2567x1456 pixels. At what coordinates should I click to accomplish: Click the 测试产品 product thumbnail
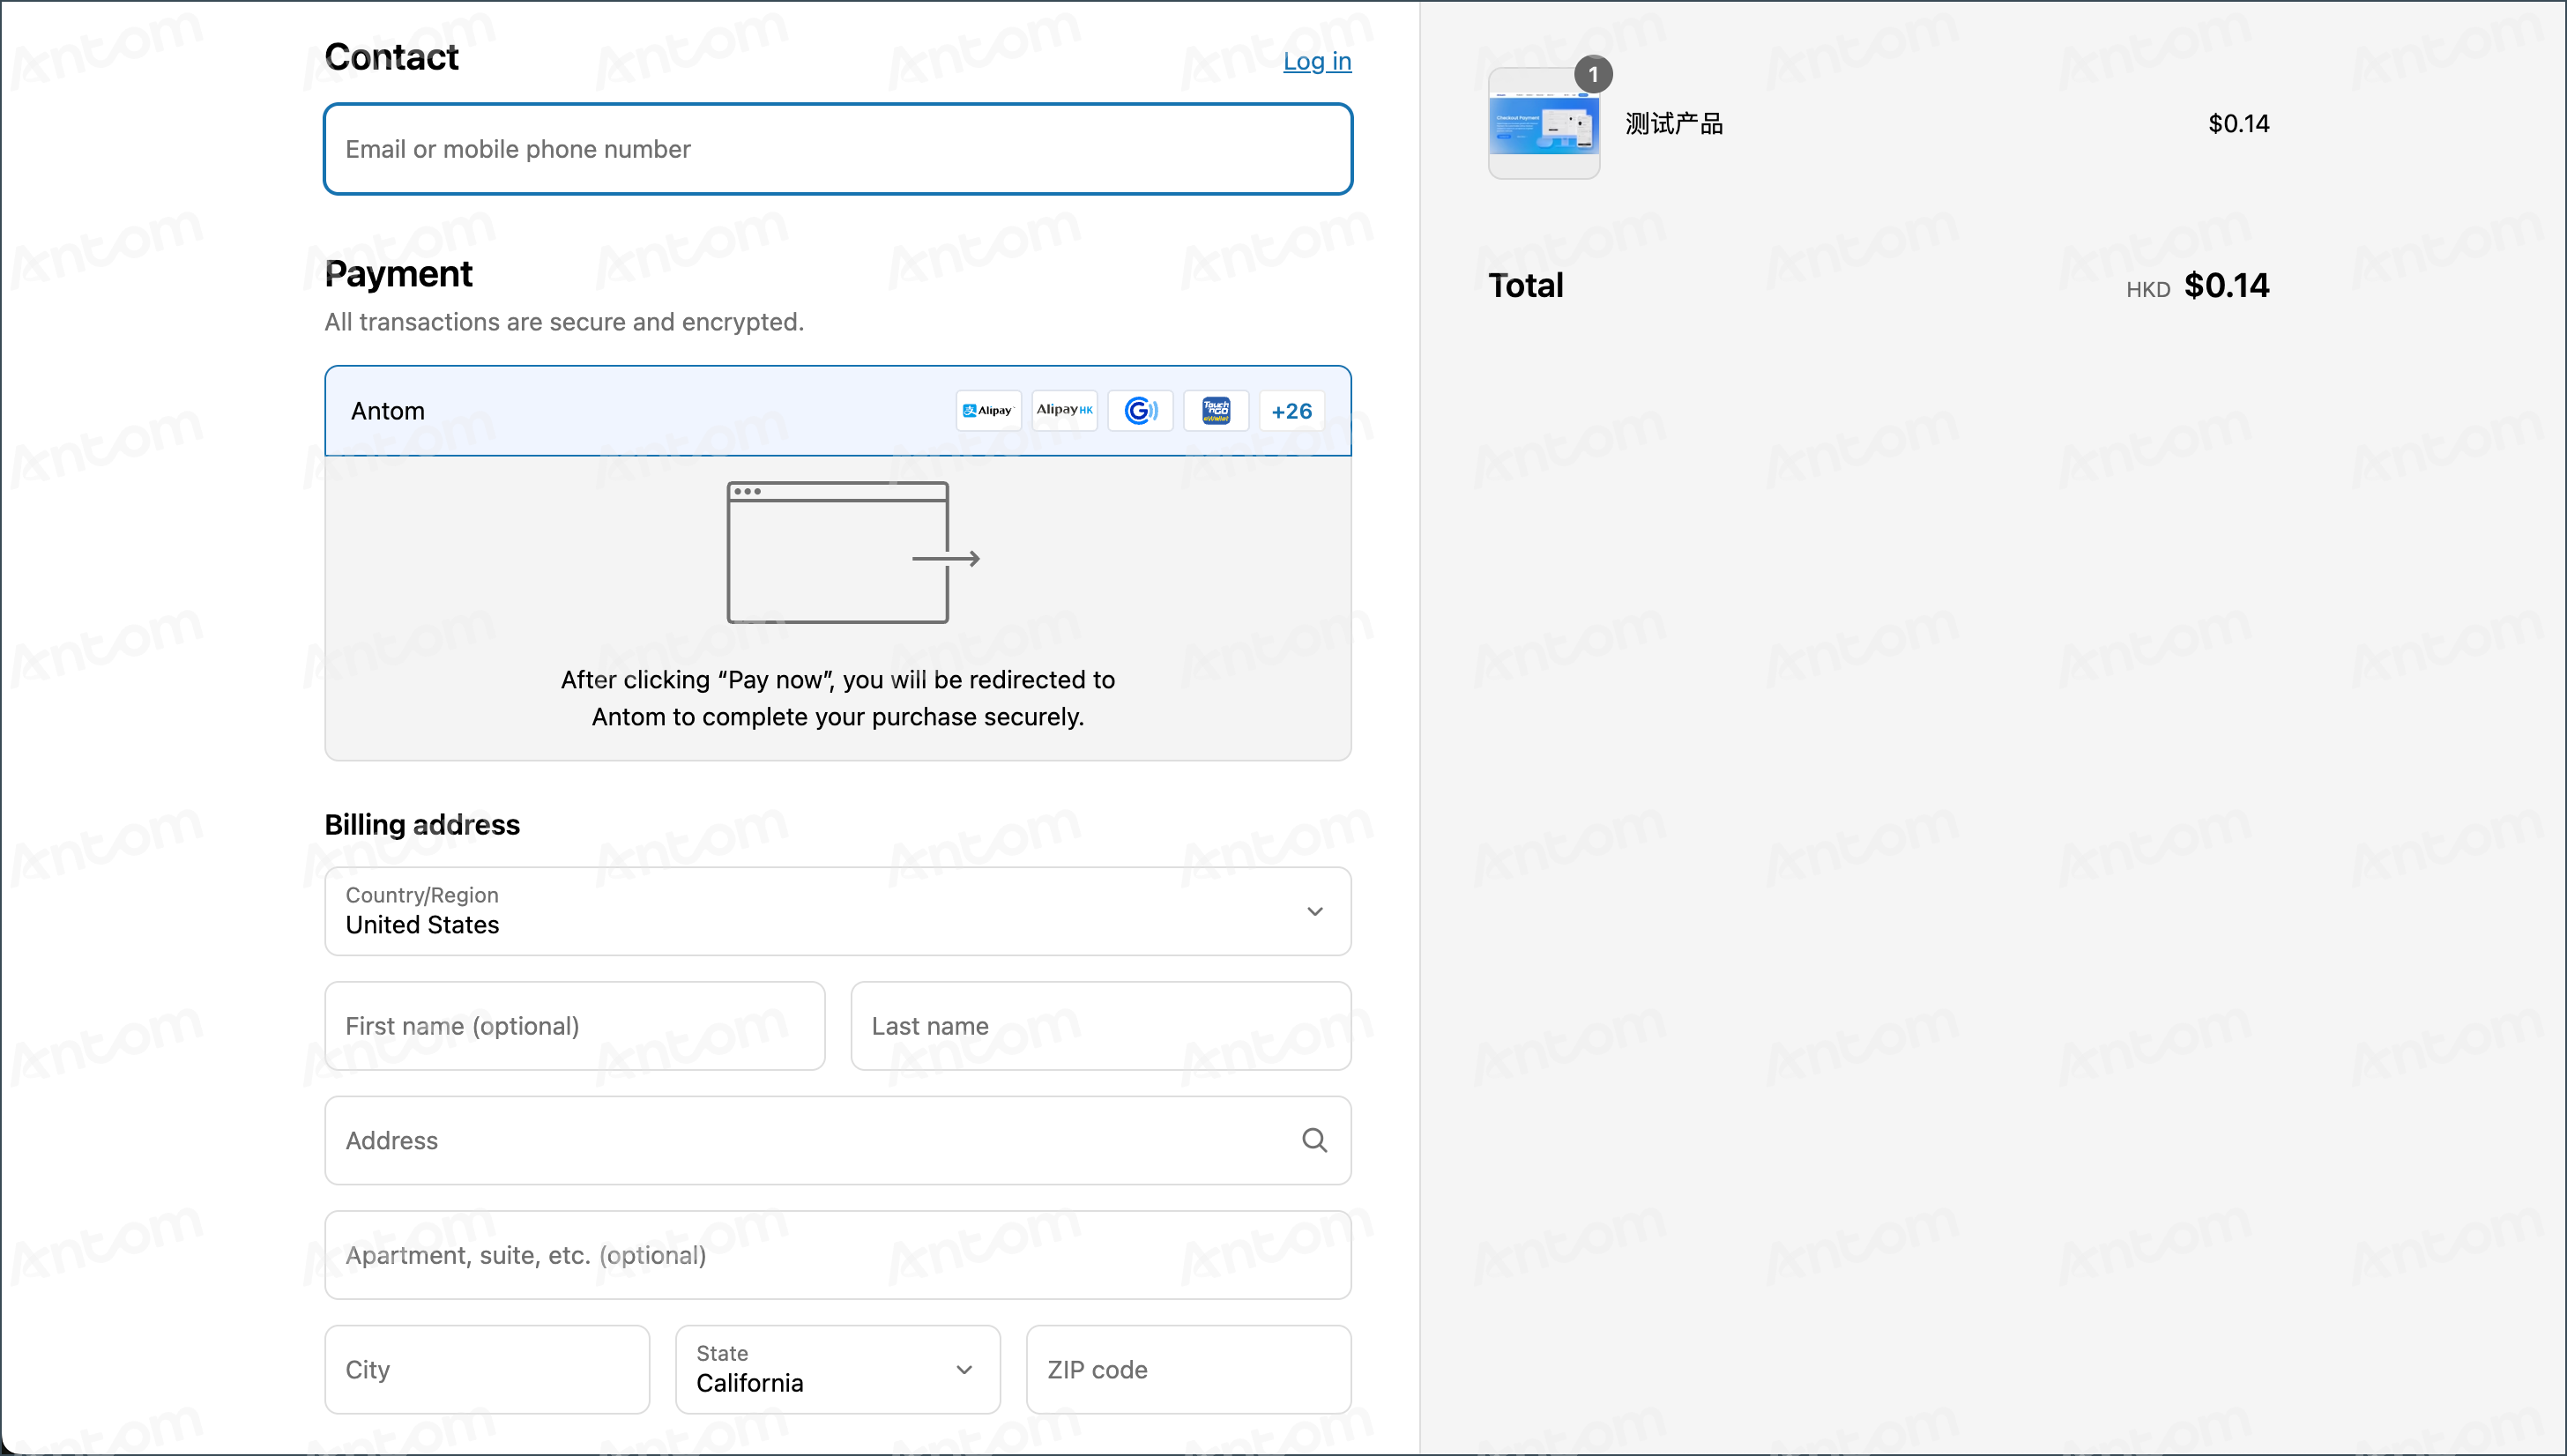click(x=1544, y=123)
